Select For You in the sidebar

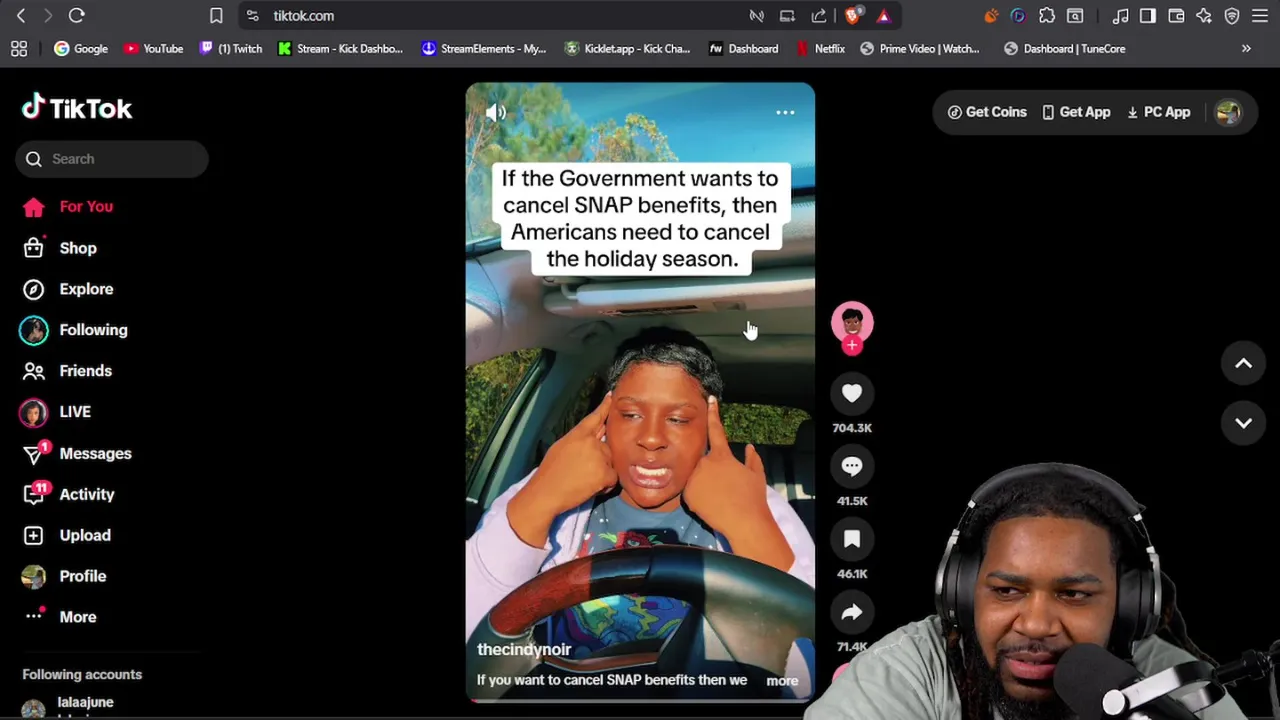(x=68, y=207)
